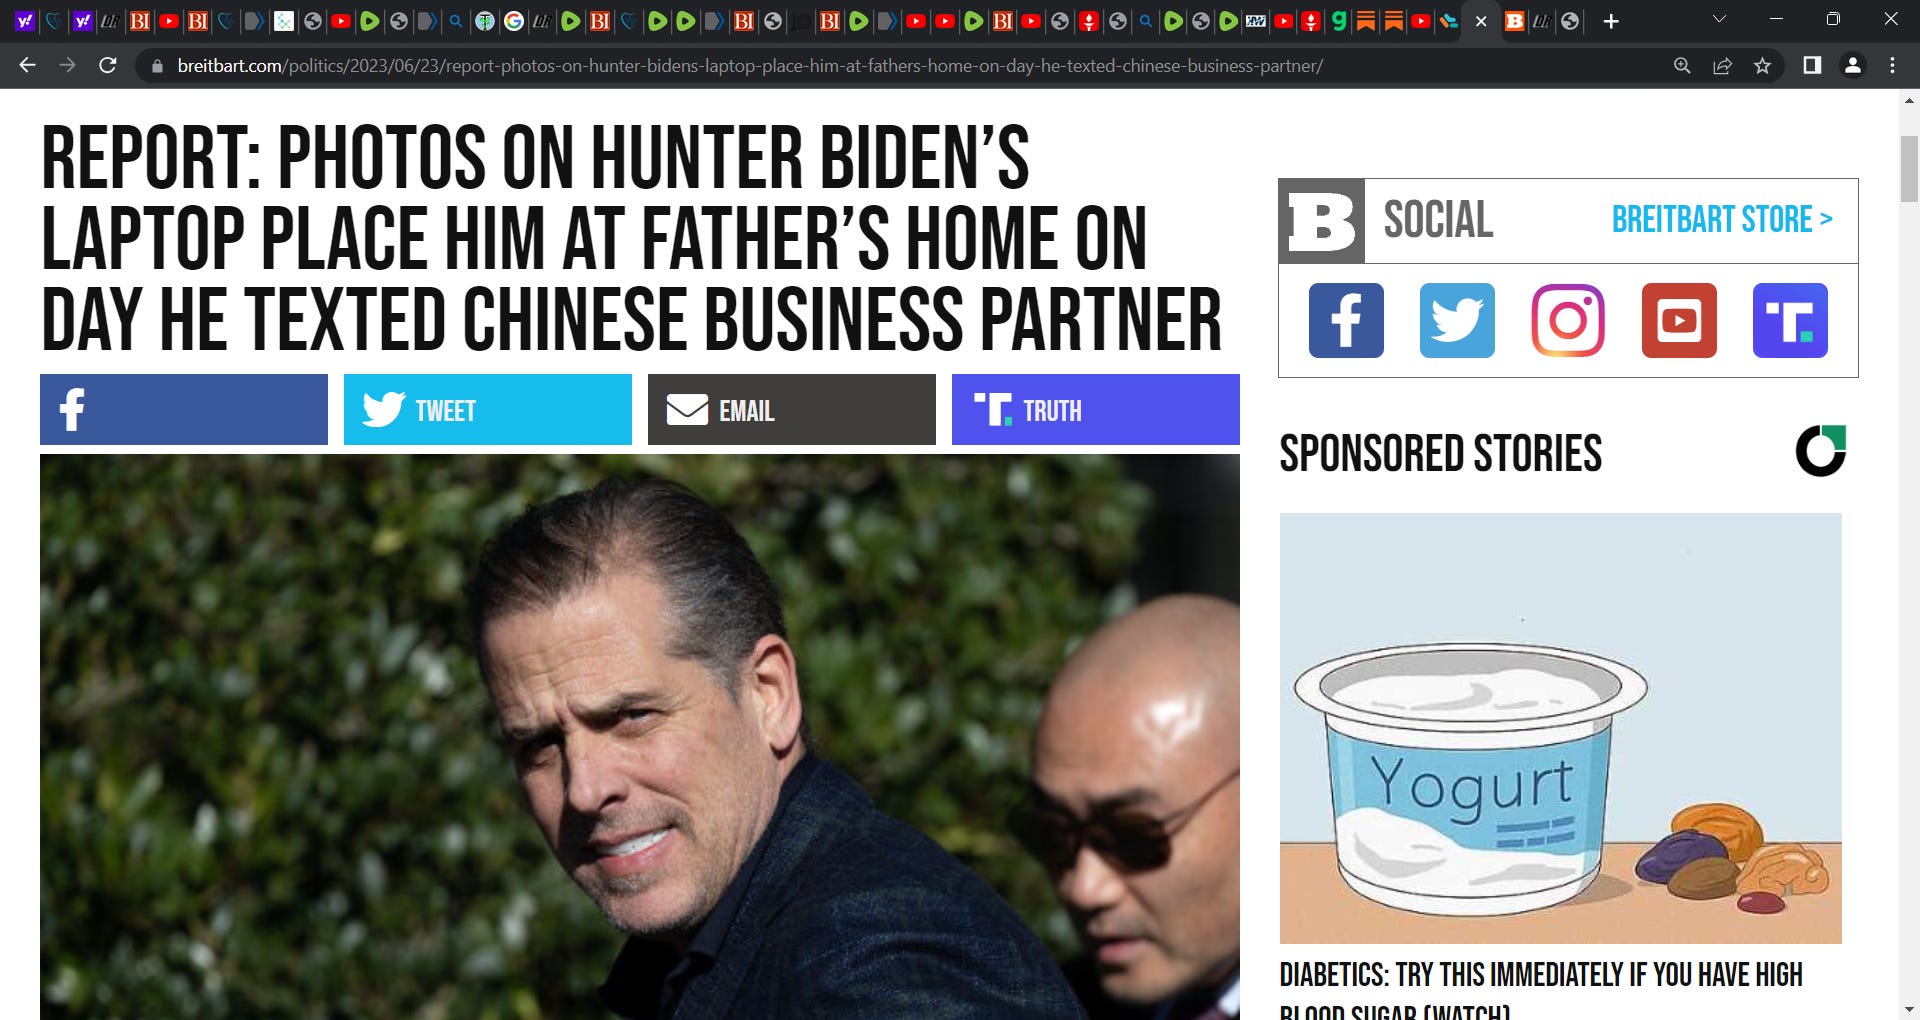The width and height of the screenshot is (1920, 1020).
Task: Open Breitbart's Truth Social icon in sidebar
Action: [1790, 320]
